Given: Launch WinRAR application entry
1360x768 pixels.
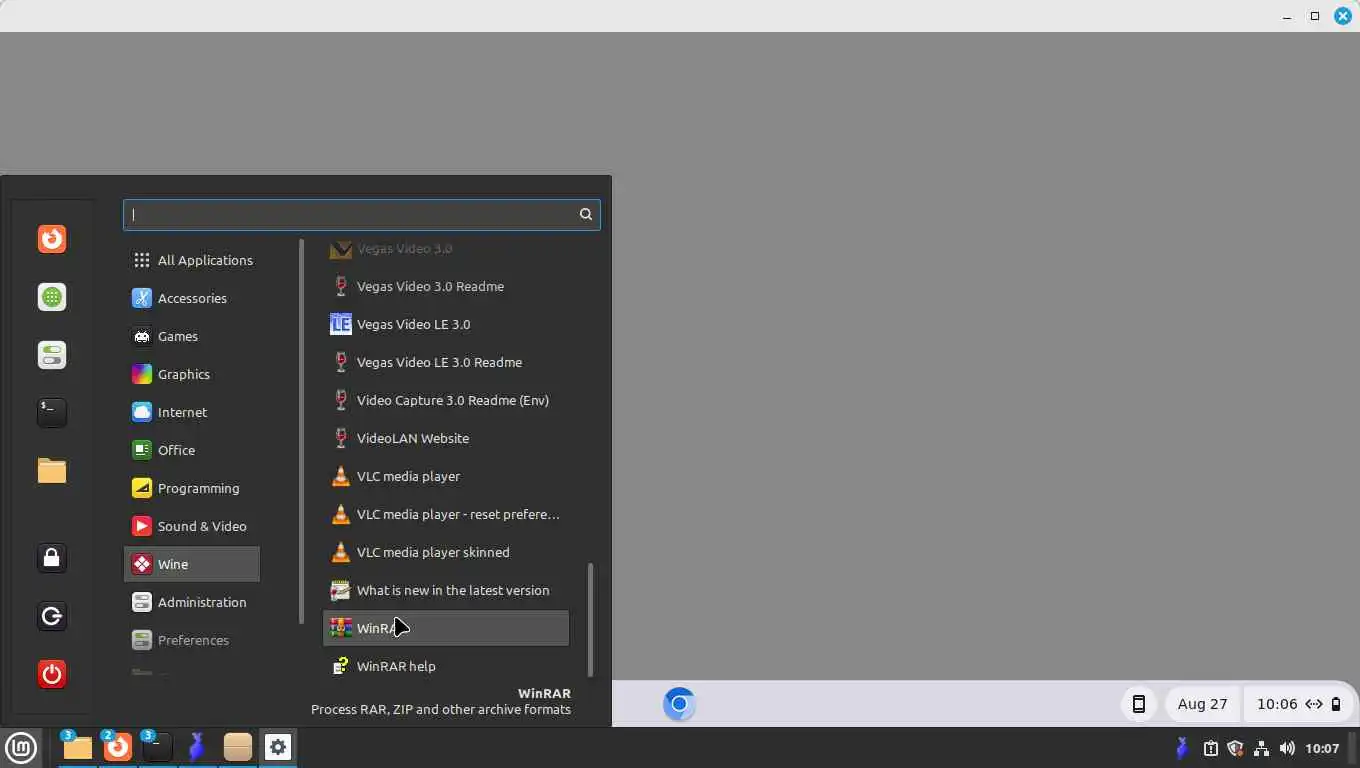Looking at the screenshot, I should point(446,628).
